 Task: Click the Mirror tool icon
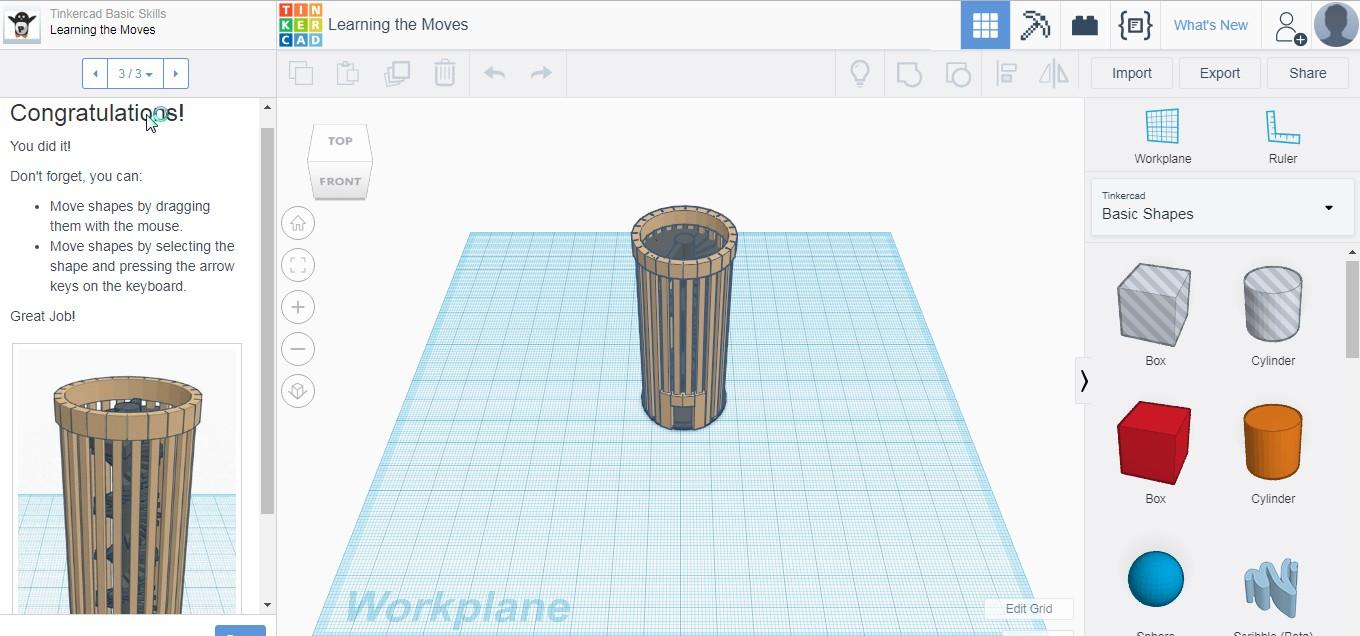click(x=1053, y=73)
